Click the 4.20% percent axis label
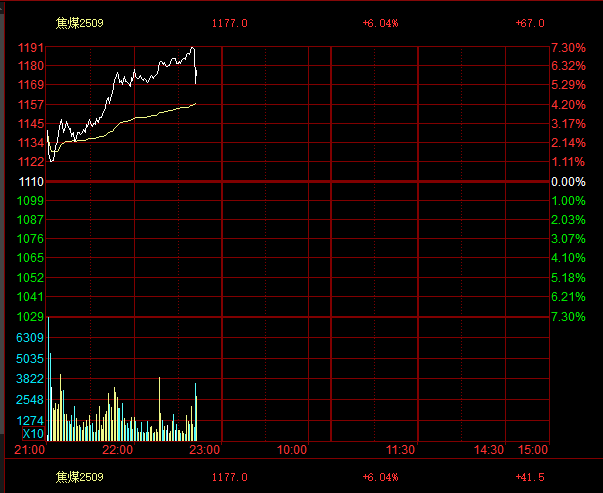Image resolution: width=603 pixels, height=493 pixels. pyautogui.click(x=568, y=105)
